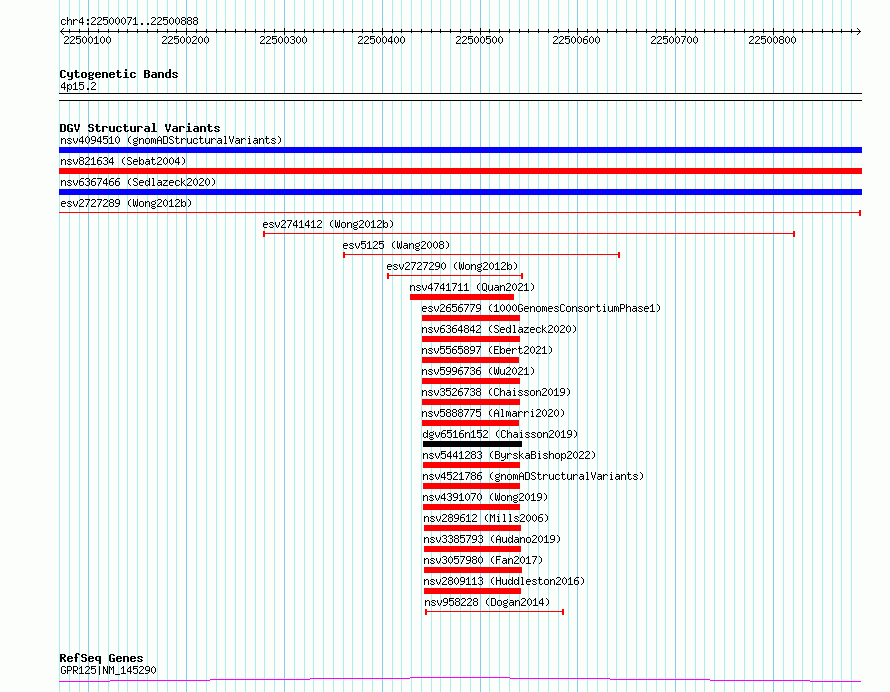
Task: Open variant nsv4741711 Quan2021 label
Action: click(x=472, y=287)
